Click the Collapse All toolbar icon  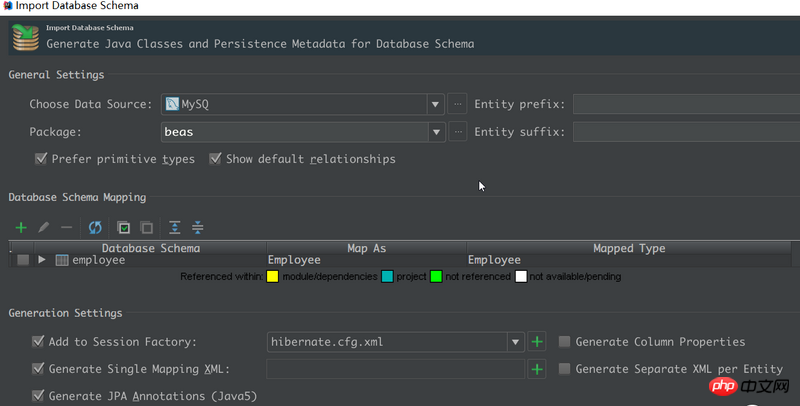[197, 228]
